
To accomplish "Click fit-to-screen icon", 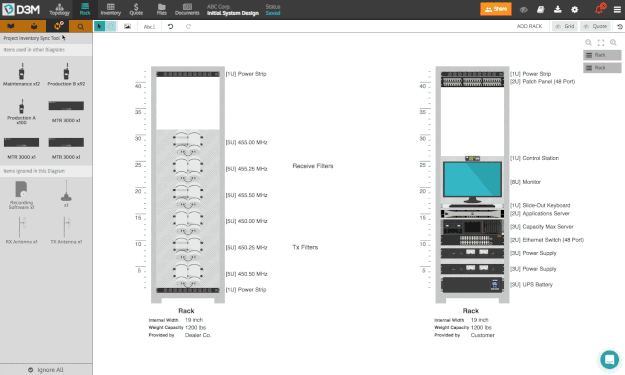I will pyautogui.click(x=601, y=43).
